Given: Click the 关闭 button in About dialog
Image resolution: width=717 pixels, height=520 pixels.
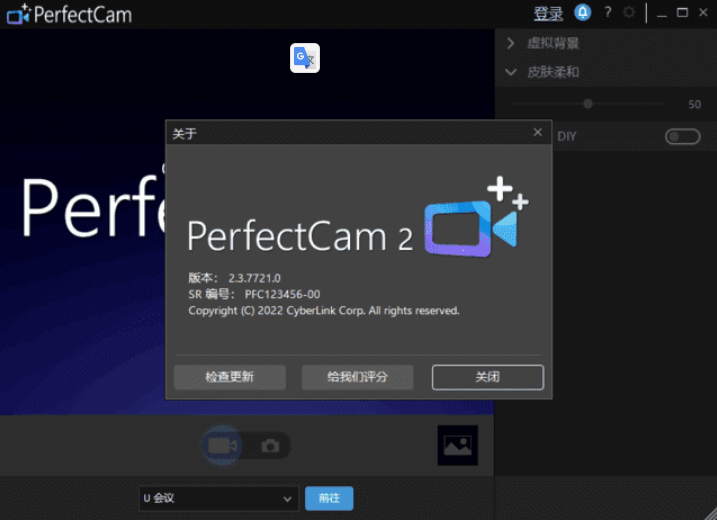Looking at the screenshot, I should pyautogui.click(x=488, y=377).
